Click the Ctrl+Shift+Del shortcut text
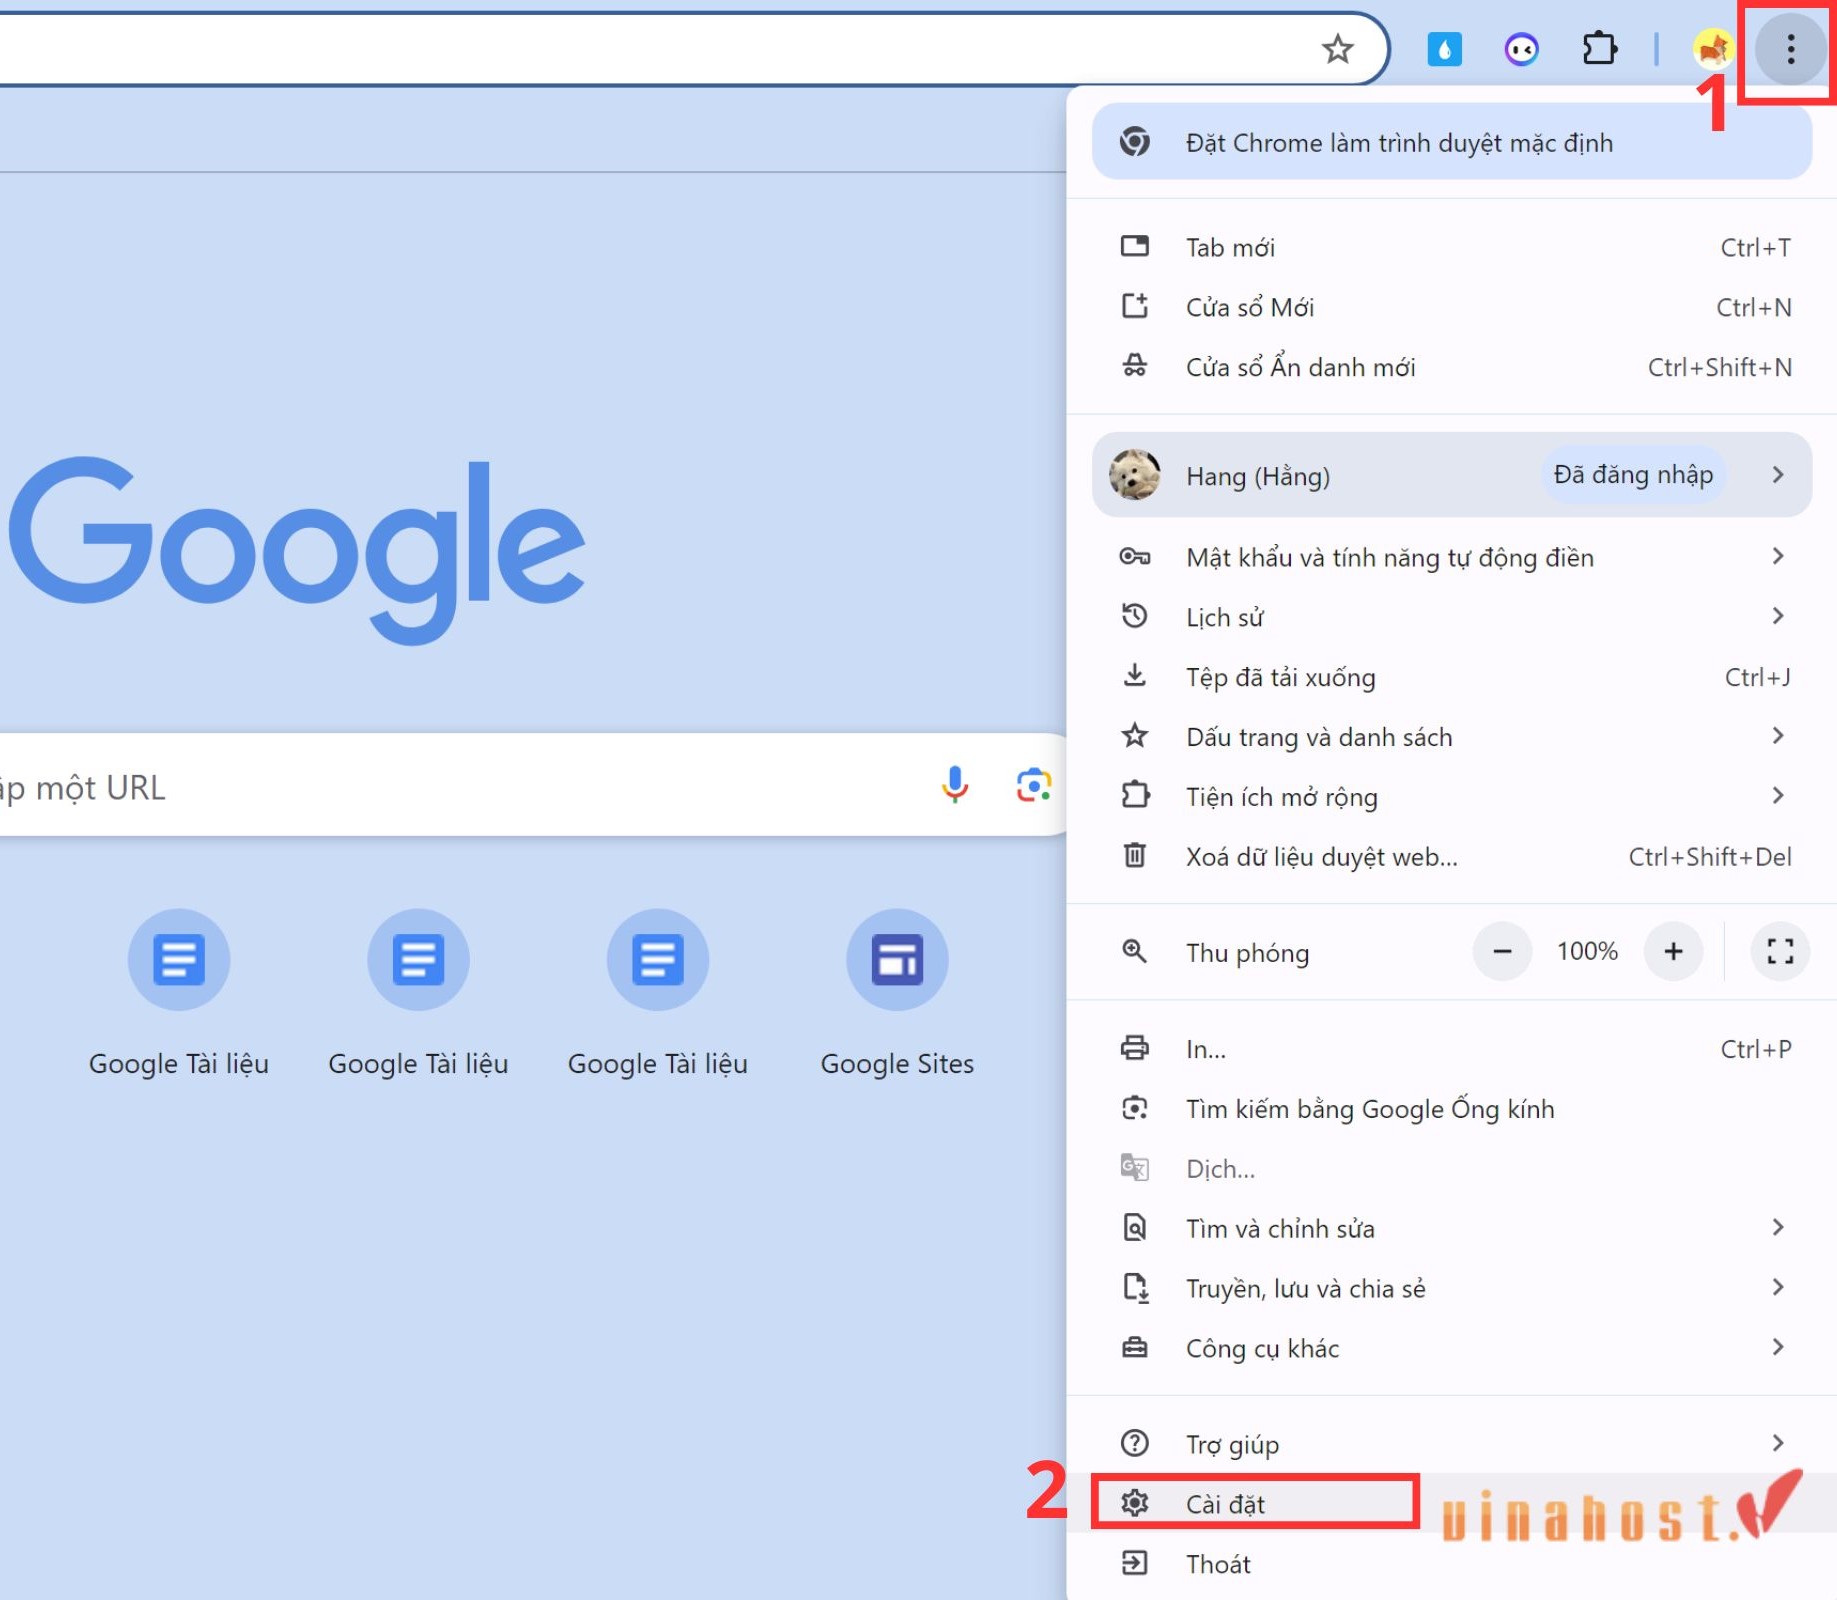The width and height of the screenshot is (1837, 1600). [x=1710, y=857]
